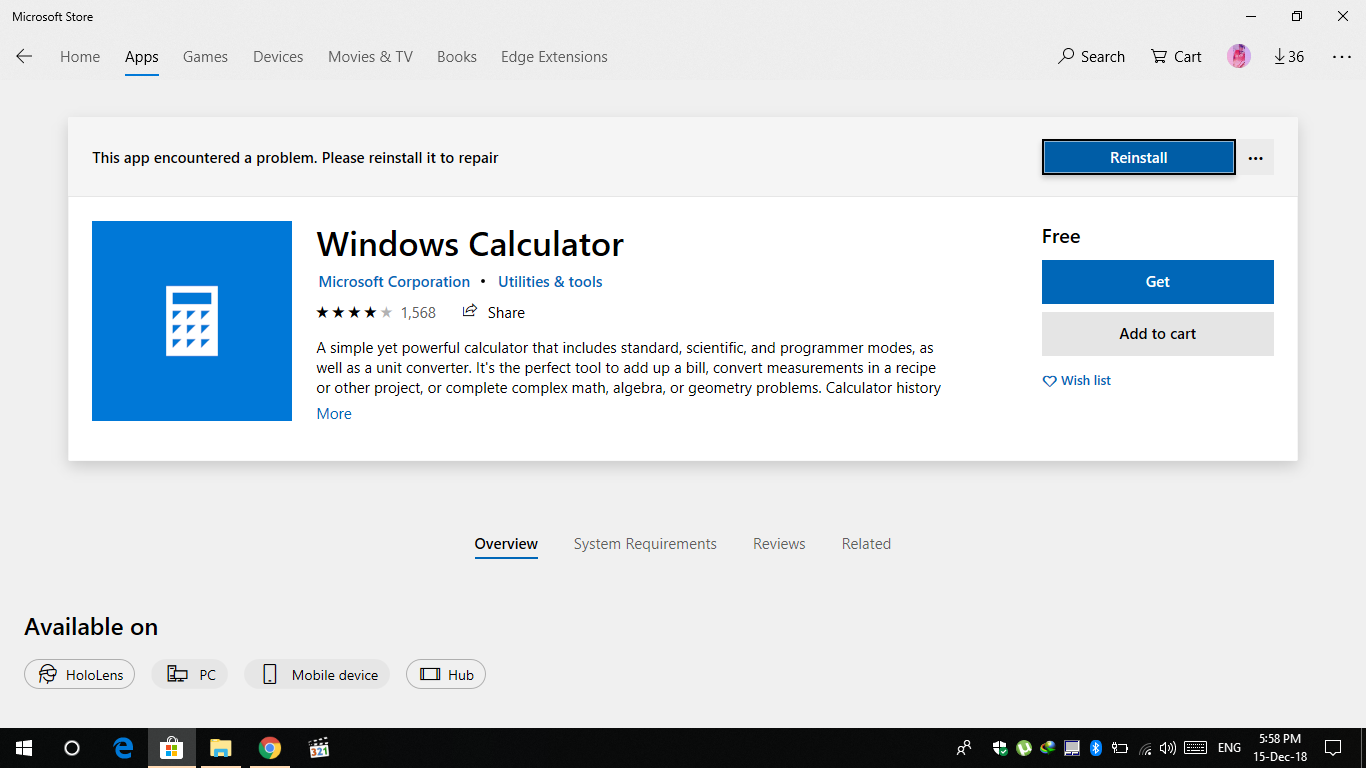Switch to the Devices tab
Image resolution: width=1366 pixels, height=768 pixels.
click(x=278, y=57)
